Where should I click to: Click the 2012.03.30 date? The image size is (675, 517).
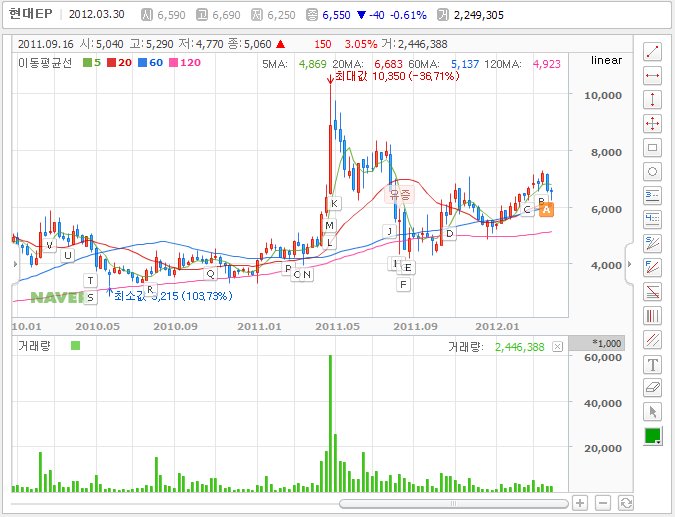97,14
